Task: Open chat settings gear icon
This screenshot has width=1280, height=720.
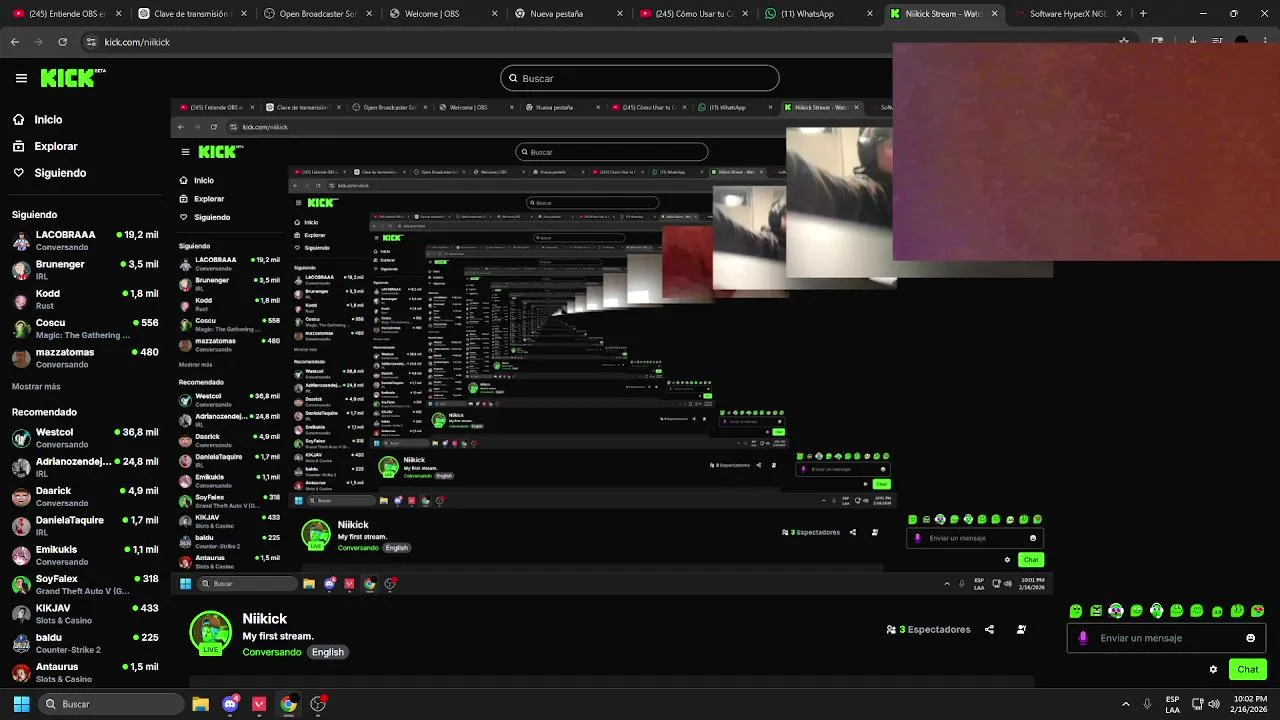Action: tap(1213, 670)
